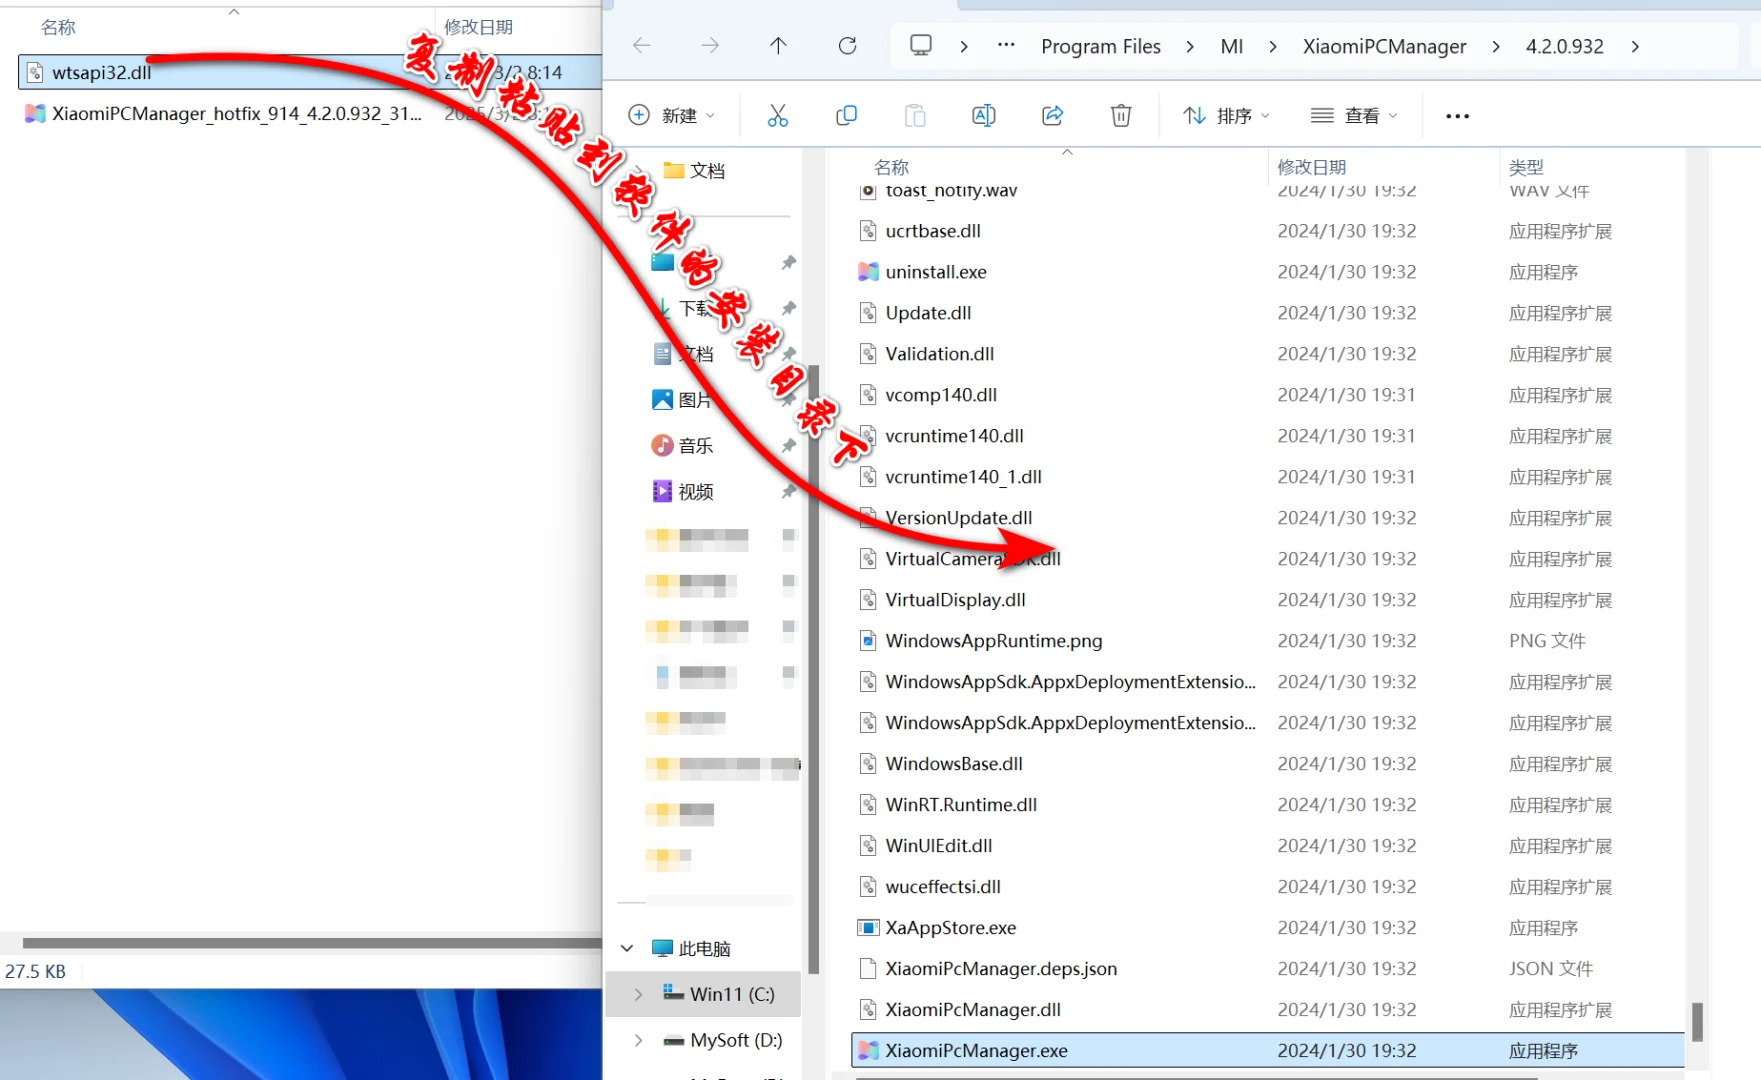Select 此电脑 in the navigation pane
Image resolution: width=1761 pixels, height=1080 pixels.
click(704, 948)
